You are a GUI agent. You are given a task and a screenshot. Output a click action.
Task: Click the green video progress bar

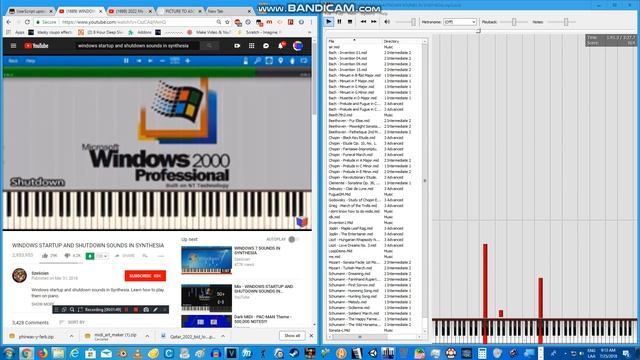pyautogui.click(x=130, y=73)
